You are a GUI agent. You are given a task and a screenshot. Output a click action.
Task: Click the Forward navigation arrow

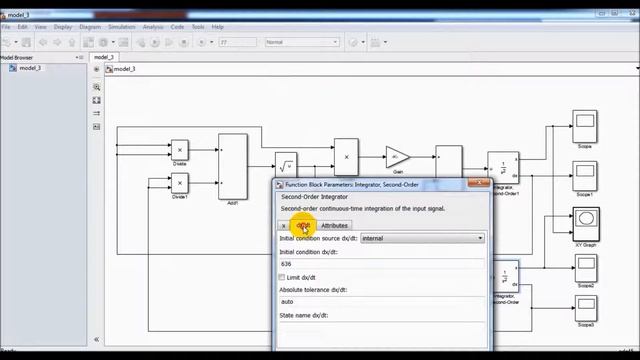click(x=57, y=42)
